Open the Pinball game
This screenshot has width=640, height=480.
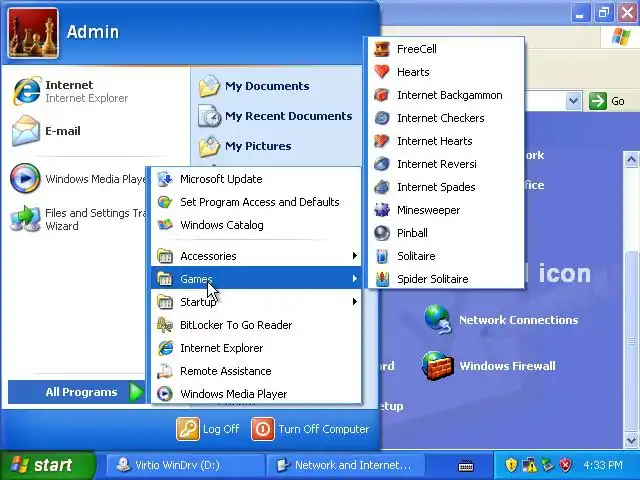(446, 233)
